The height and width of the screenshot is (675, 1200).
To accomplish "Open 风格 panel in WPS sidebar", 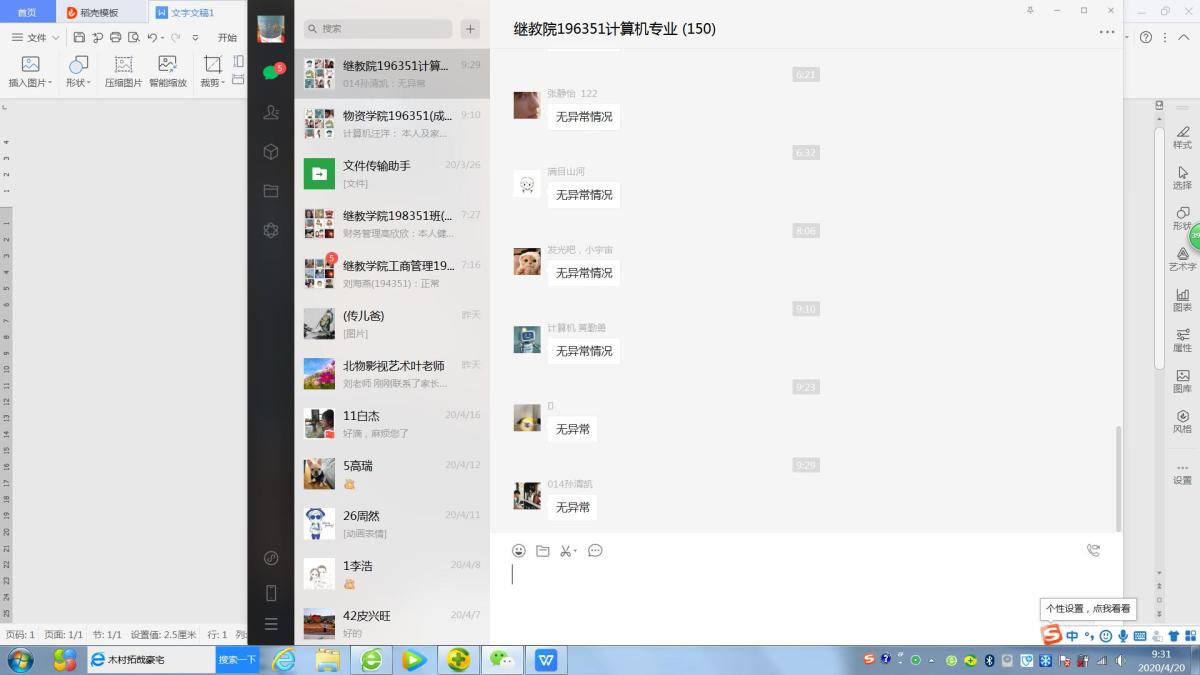I will click(x=1182, y=421).
